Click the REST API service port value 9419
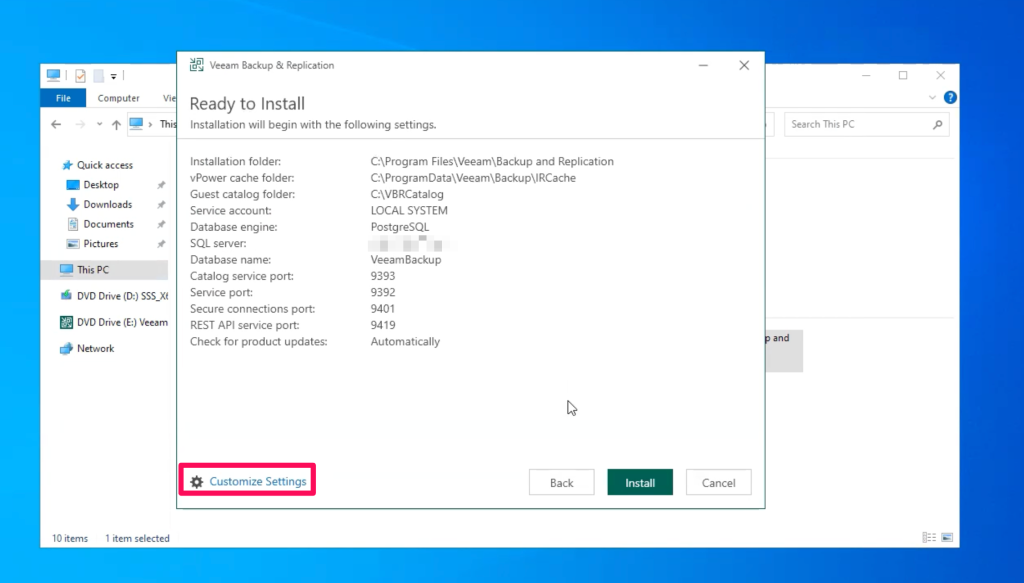Screen dimensions: 1024x583 (383, 324)
